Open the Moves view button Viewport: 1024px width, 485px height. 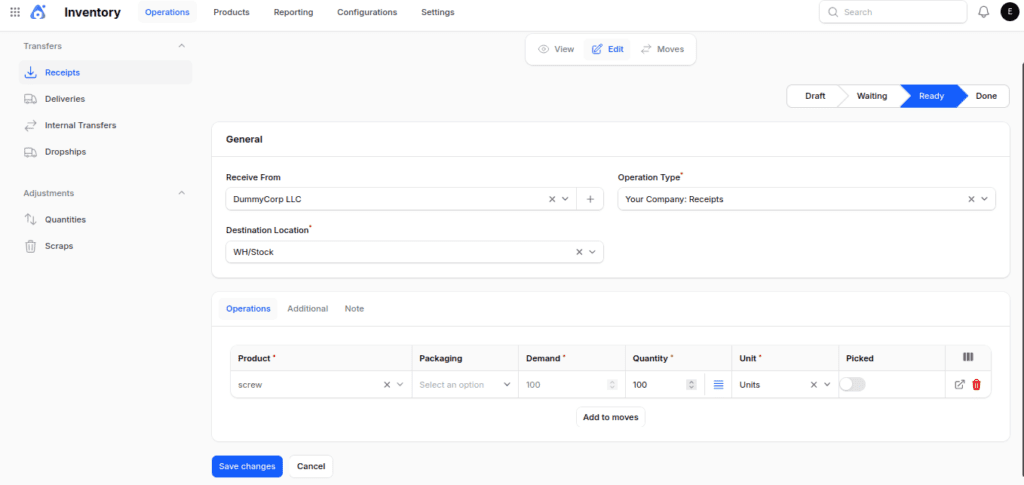(x=662, y=49)
